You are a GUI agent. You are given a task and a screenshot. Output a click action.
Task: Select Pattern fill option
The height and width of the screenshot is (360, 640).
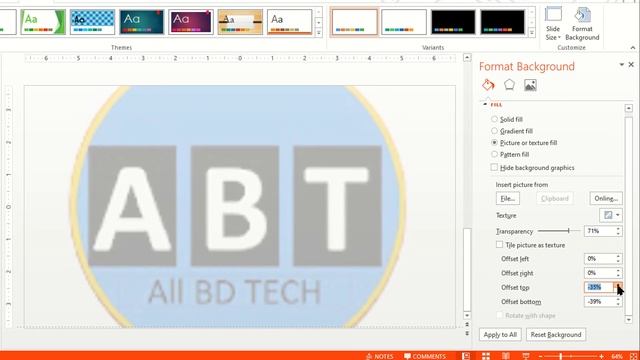[494, 154]
